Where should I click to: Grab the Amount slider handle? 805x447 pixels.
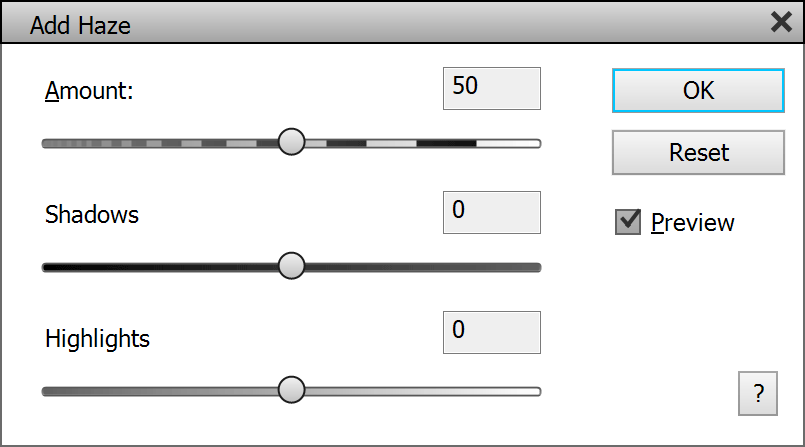coord(291,142)
